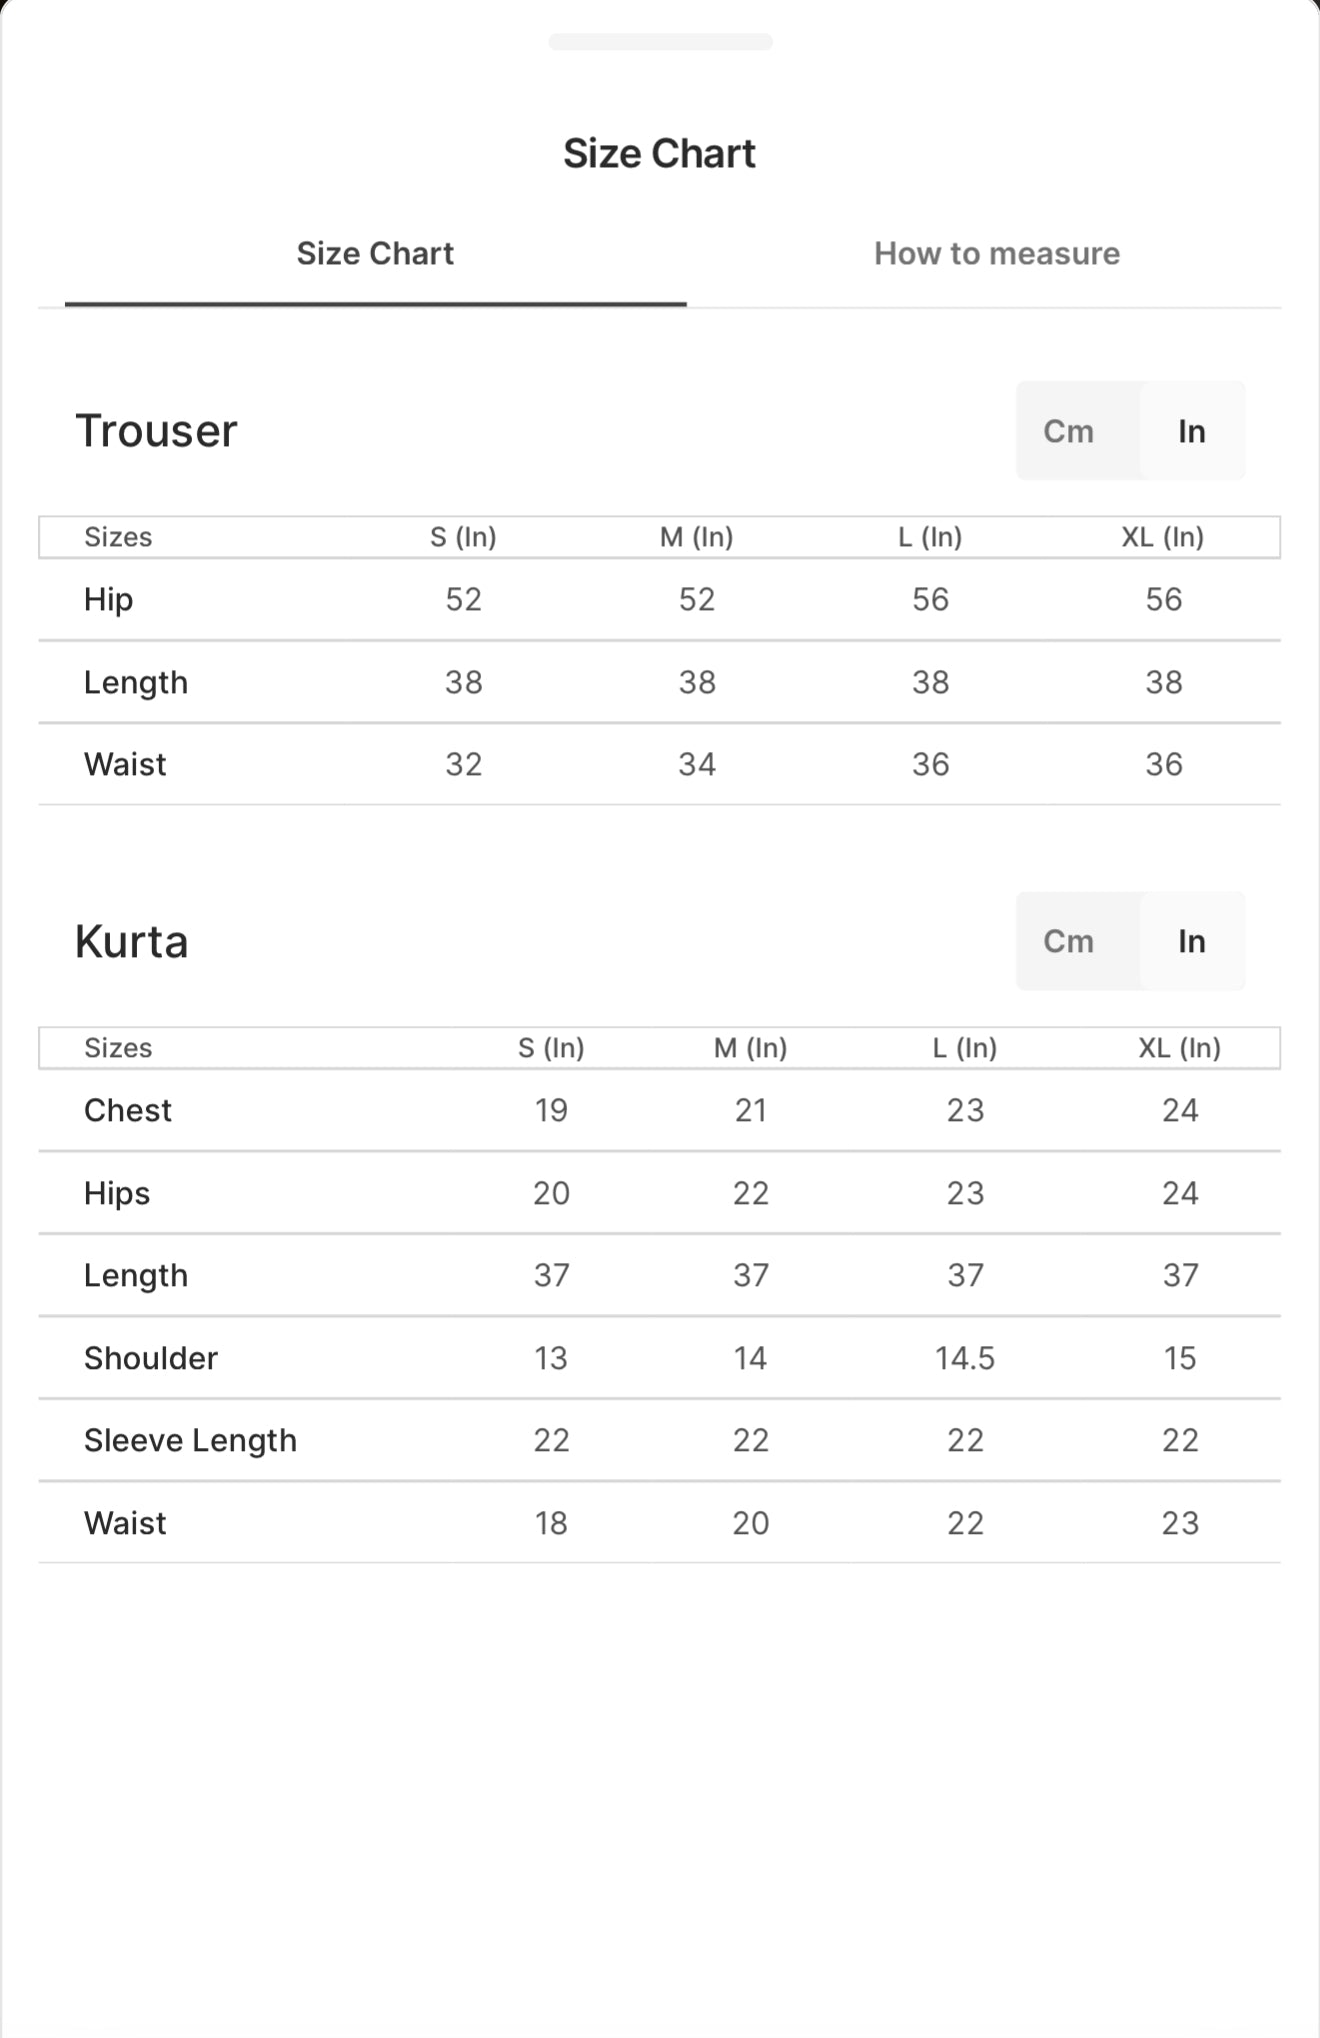Screen dimensions: 1320x2038
Task: Click the Hips row label in Kurta table
Action: pyautogui.click(x=117, y=1193)
